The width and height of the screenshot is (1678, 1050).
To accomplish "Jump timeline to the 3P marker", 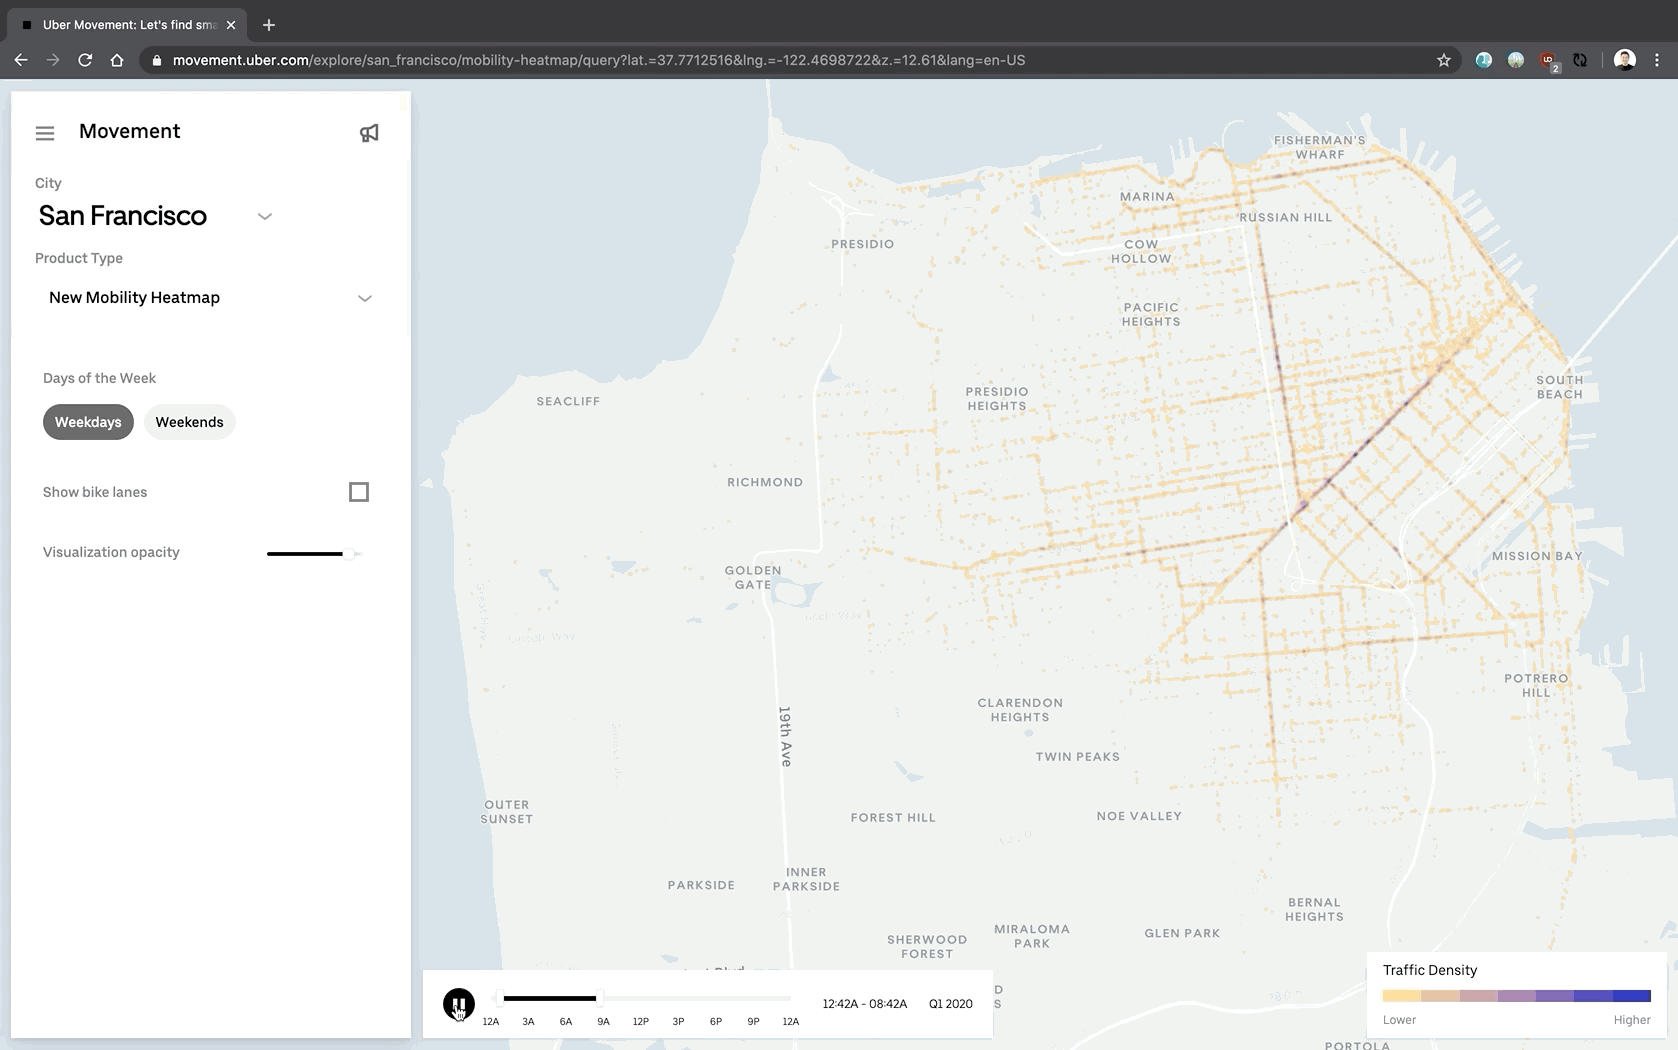I will coord(678,1021).
